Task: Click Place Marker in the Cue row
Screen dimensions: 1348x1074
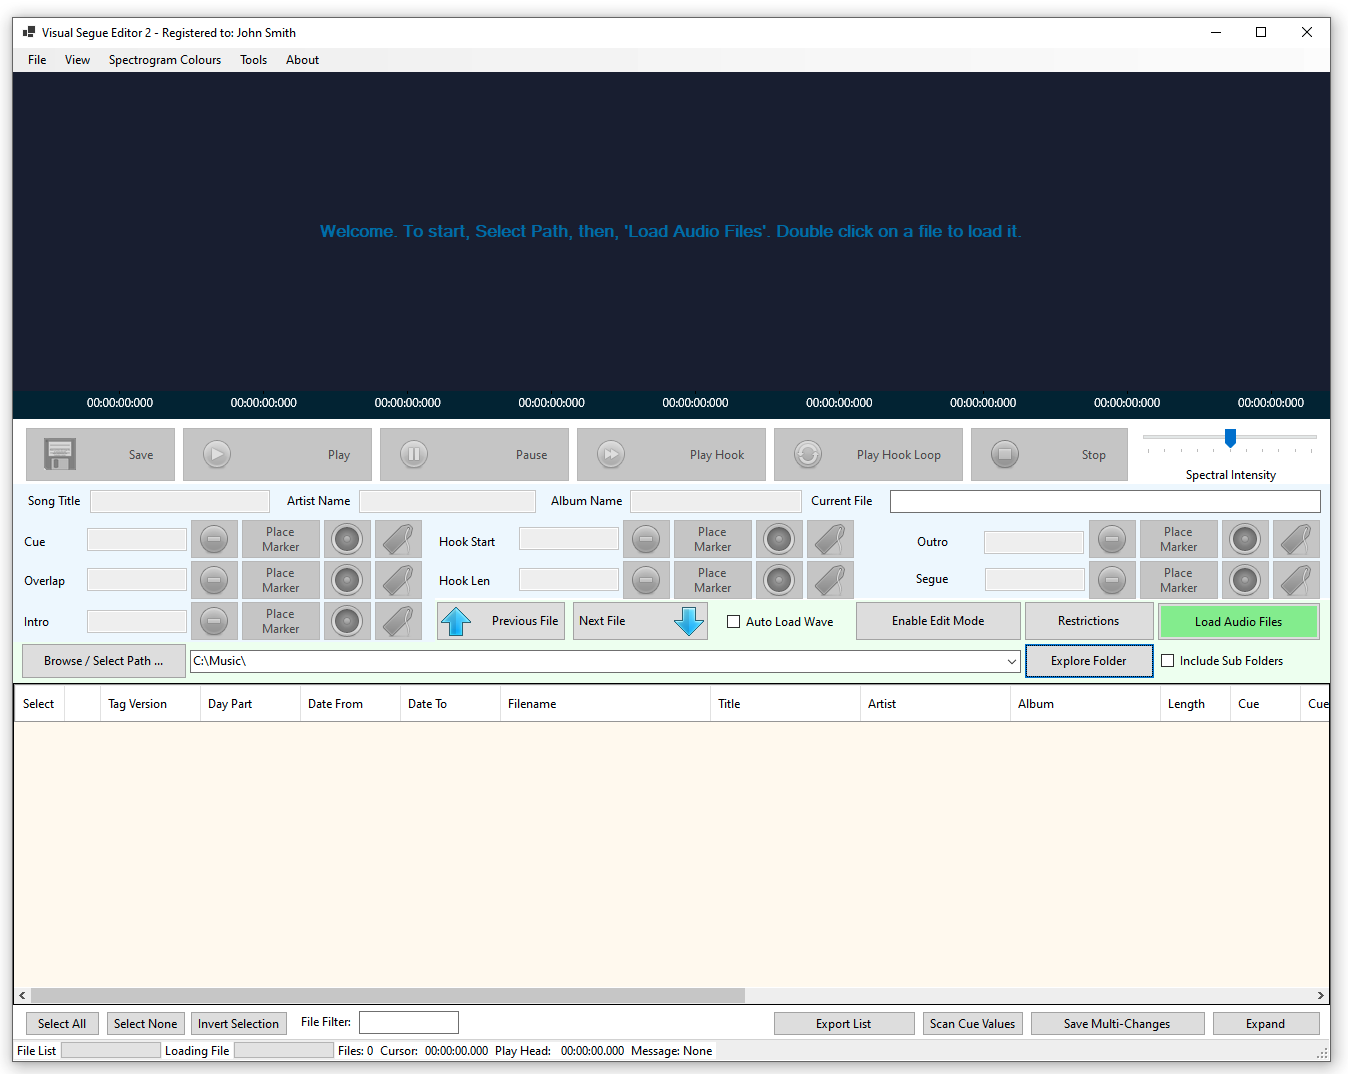Action: click(x=281, y=539)
